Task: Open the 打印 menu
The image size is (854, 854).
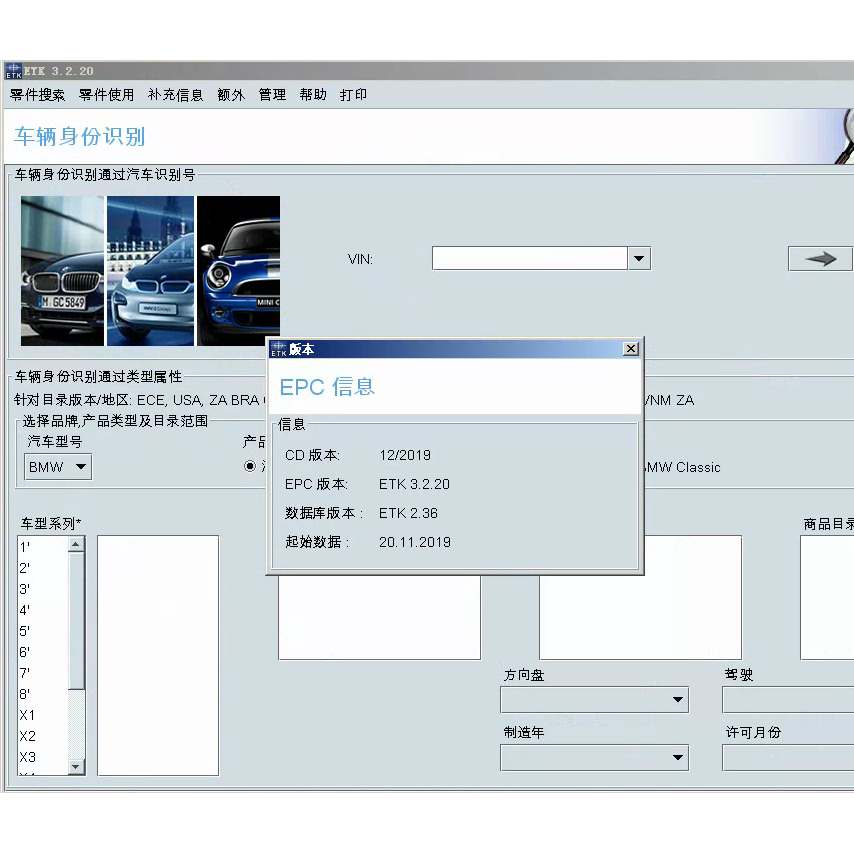Action: (x=353, y=95)
